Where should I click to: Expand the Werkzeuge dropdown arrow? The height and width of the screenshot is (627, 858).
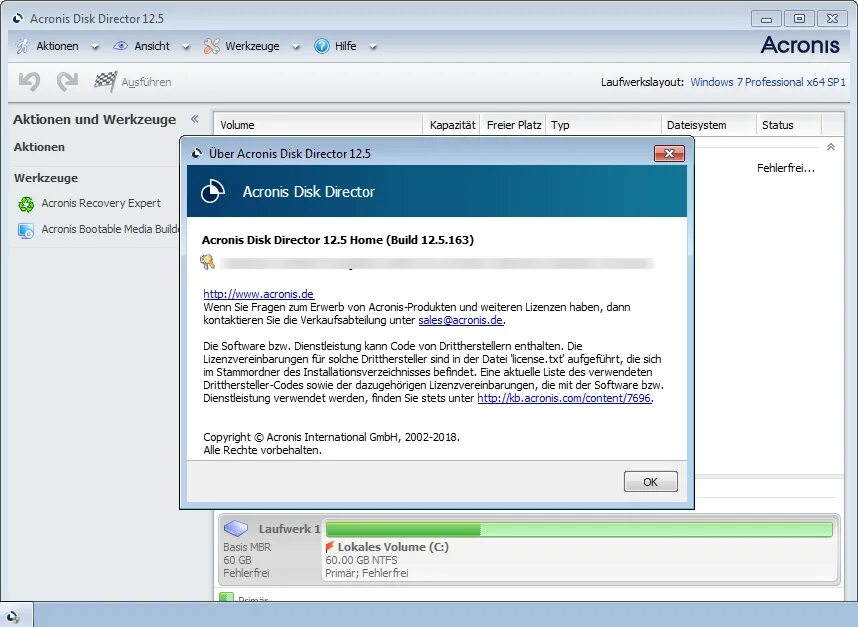tap(295, 47)
